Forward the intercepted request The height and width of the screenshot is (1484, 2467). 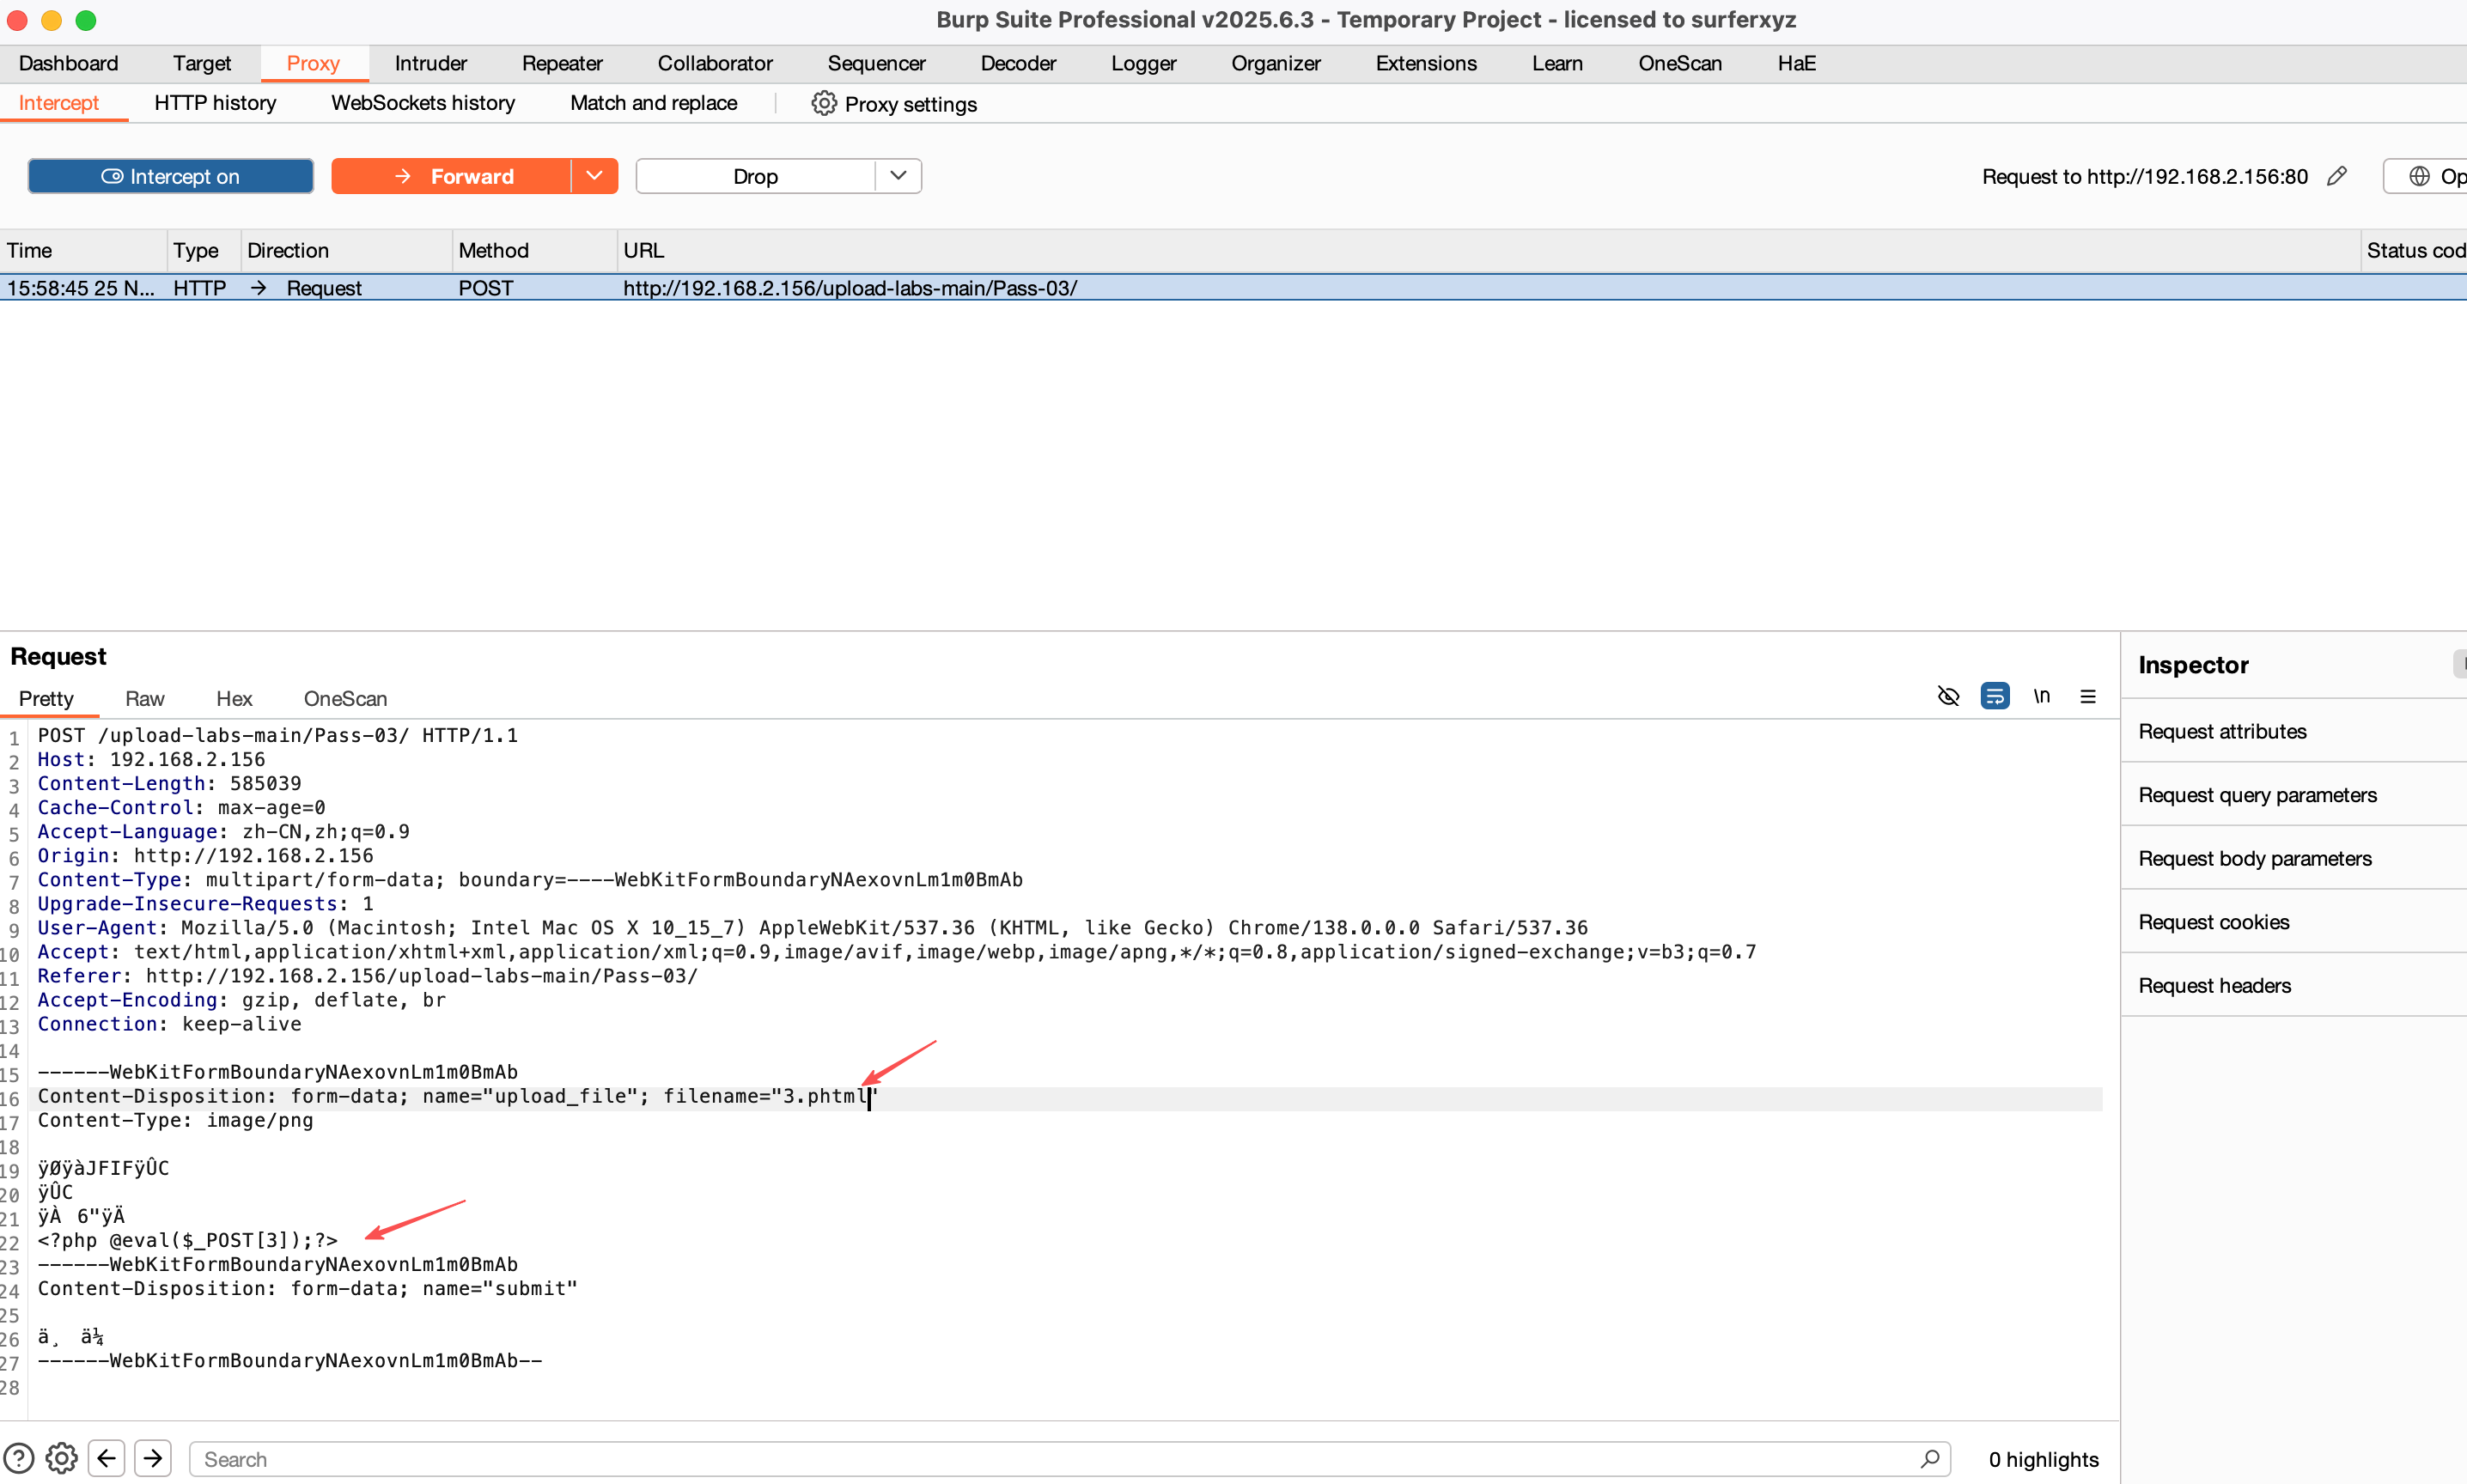(x=452, y=176)
